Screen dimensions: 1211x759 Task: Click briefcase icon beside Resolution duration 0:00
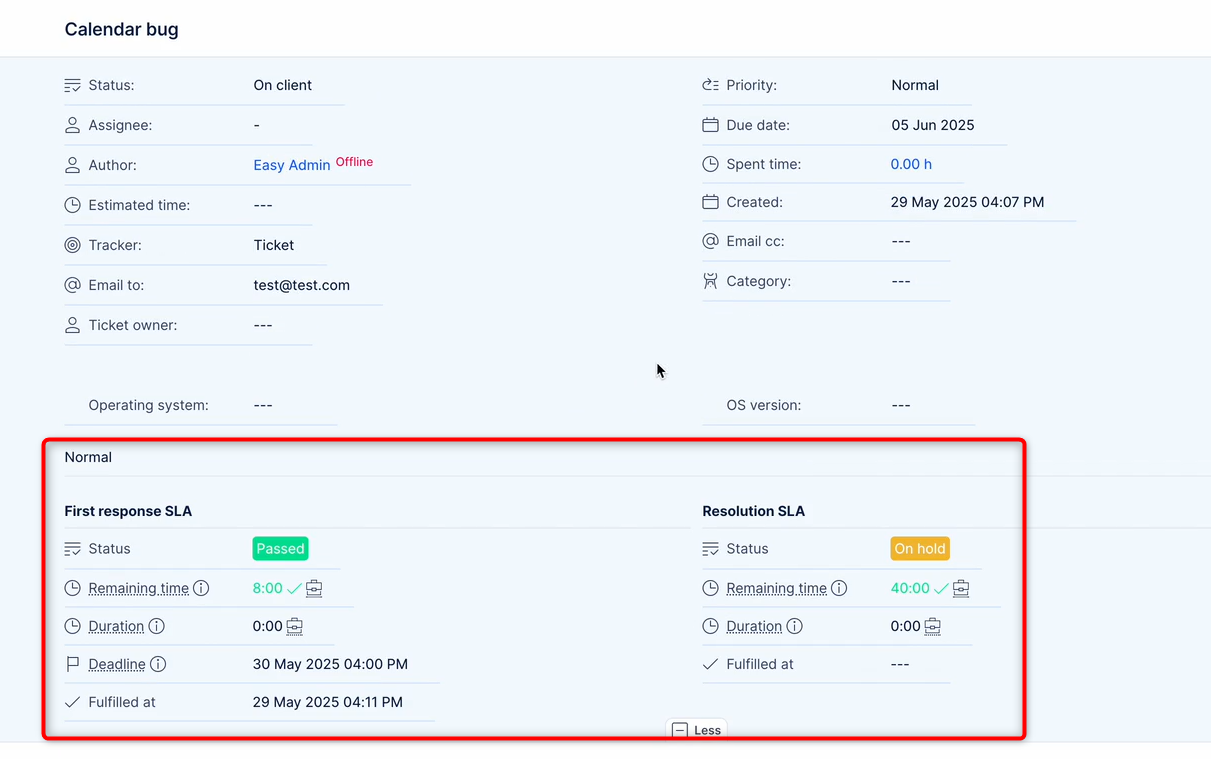[x=932, y=626]
